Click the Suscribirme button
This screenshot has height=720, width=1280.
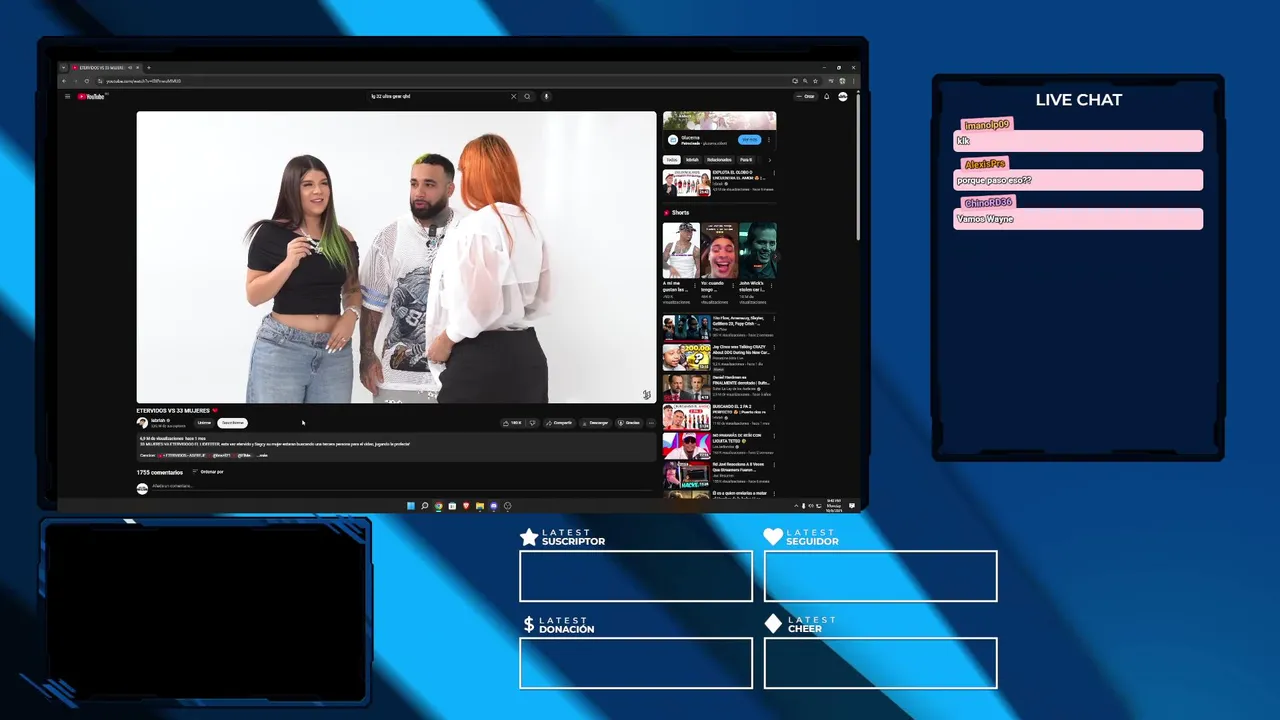232,423
